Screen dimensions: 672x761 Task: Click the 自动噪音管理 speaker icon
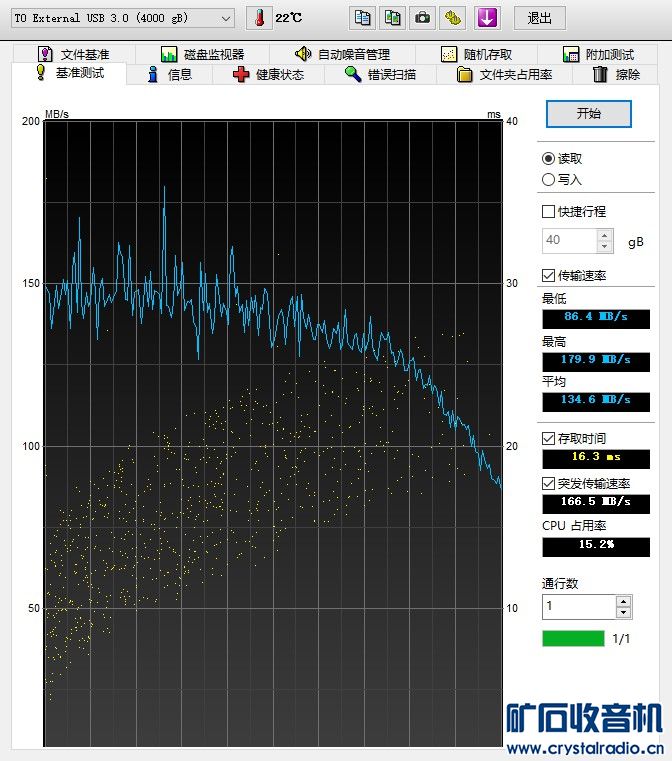pyautogui.click(x=303, y=54)
